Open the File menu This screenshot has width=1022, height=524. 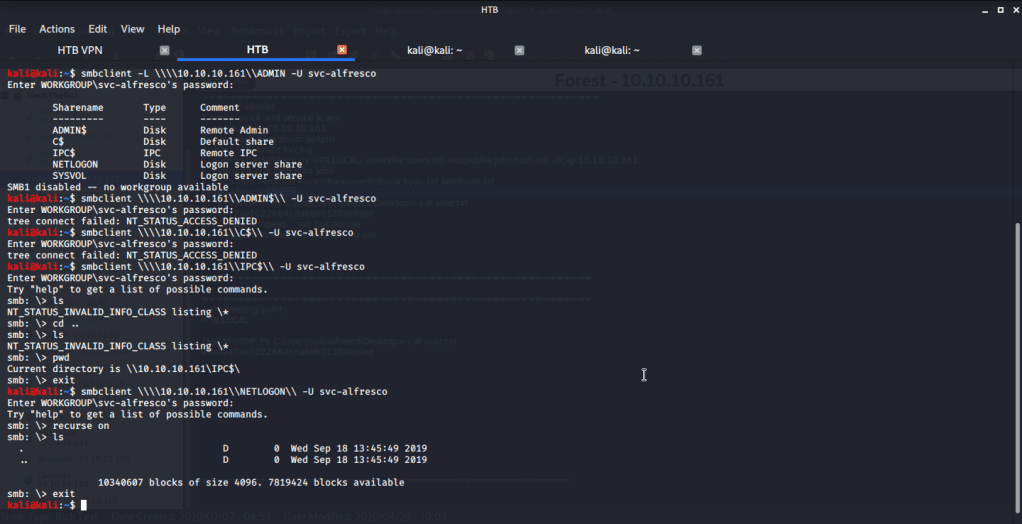[x=17, y=29]
